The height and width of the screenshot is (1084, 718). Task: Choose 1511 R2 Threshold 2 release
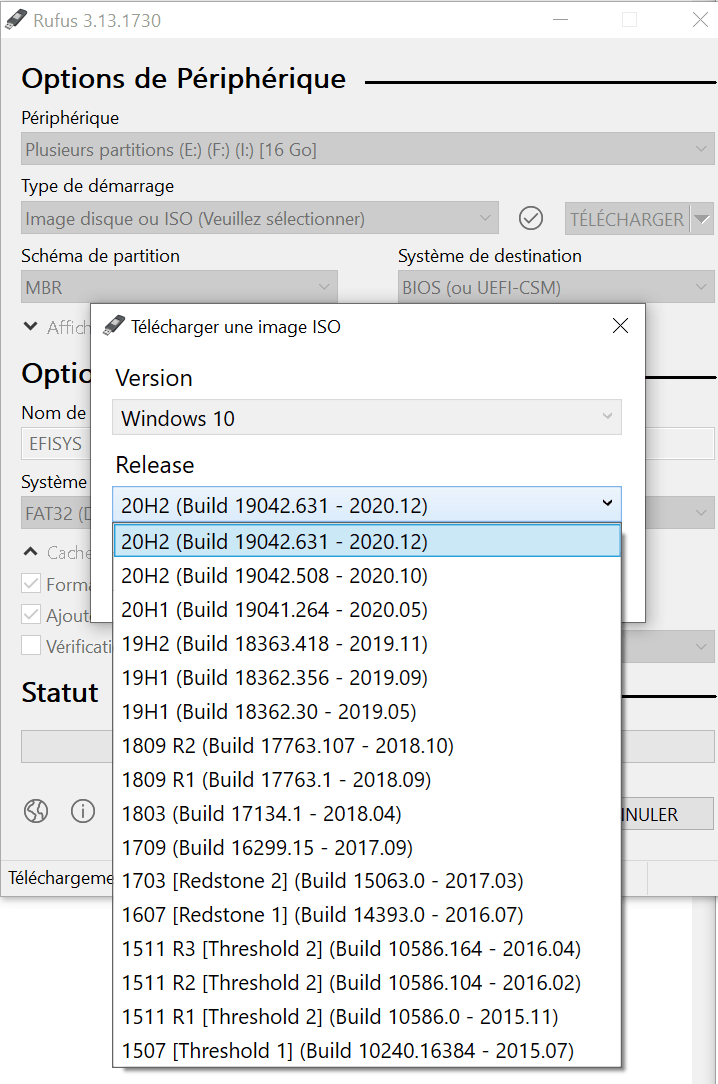coord(367,982)
